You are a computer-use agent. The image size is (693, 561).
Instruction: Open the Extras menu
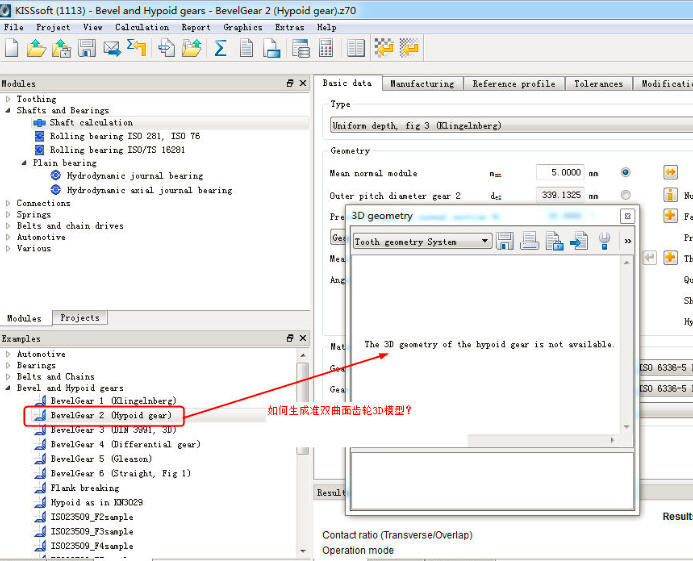(x=289, y=27)
